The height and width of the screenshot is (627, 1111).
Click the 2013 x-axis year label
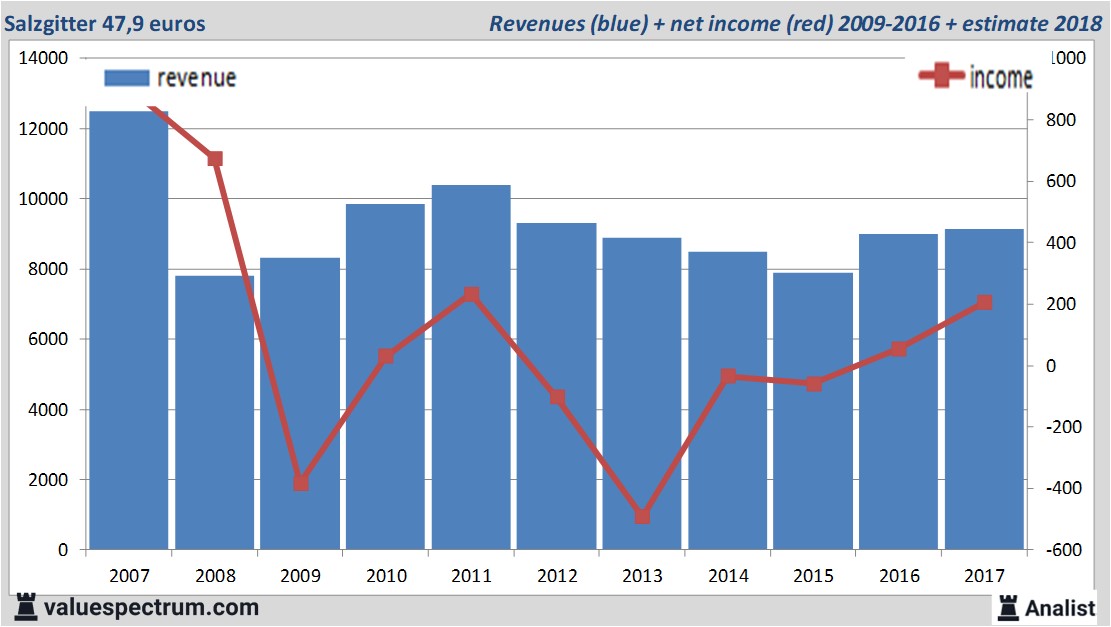click(643, 575)
